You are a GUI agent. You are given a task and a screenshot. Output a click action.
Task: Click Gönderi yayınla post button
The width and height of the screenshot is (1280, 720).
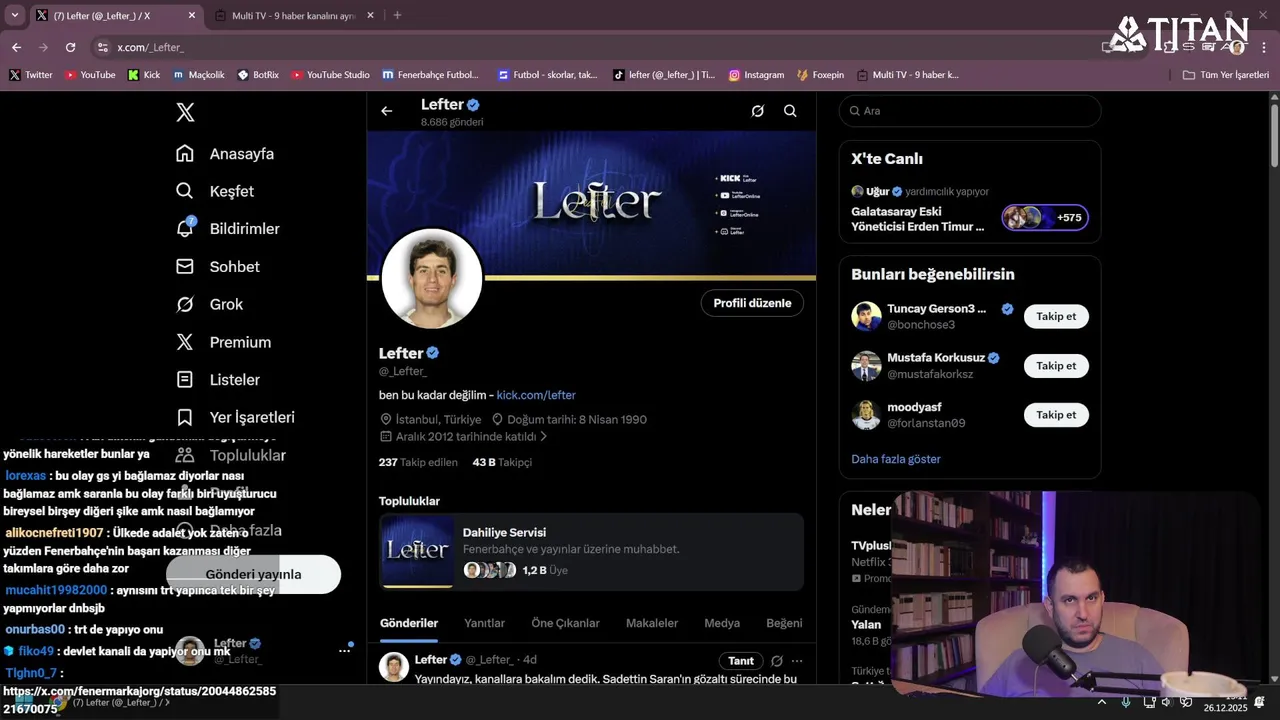point(253,574)
